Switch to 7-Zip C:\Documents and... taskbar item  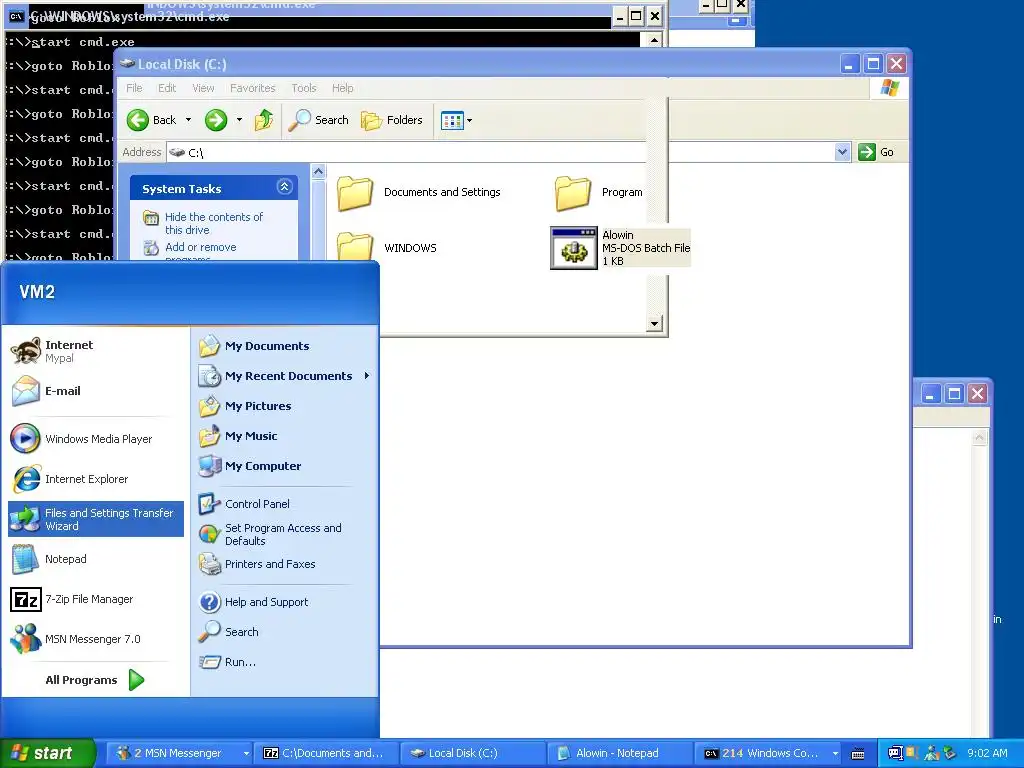click(325, 753)
